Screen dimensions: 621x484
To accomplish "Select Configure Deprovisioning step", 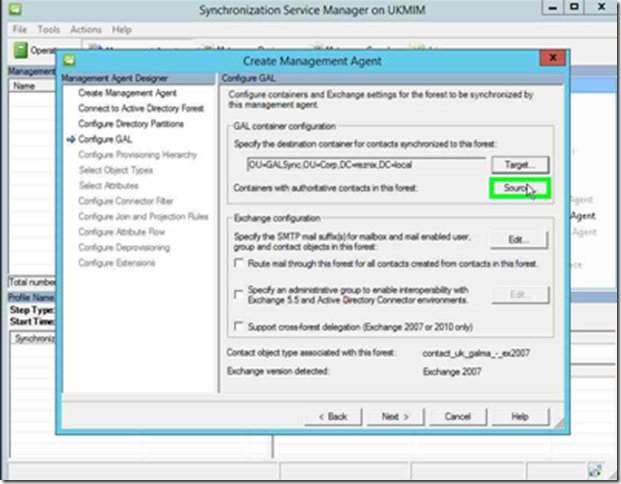I will (x=124, y=248).
